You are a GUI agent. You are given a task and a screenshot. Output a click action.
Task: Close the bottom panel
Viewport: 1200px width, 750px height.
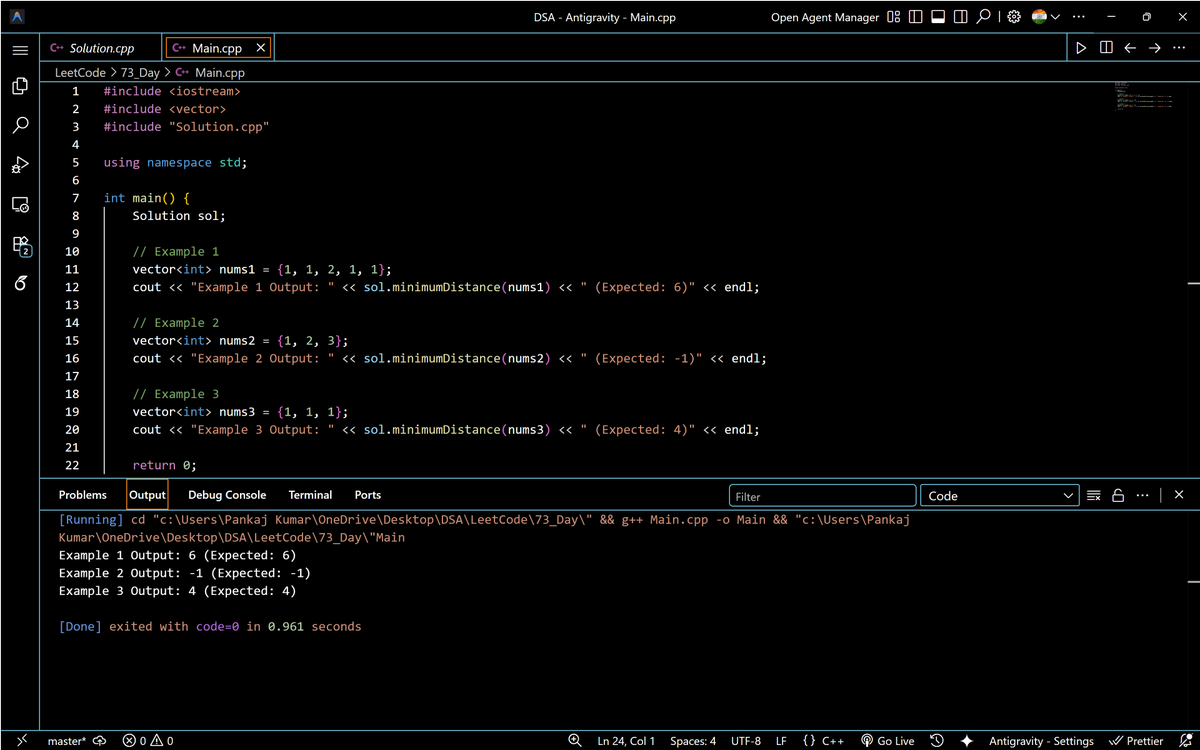coord(1179,495)
